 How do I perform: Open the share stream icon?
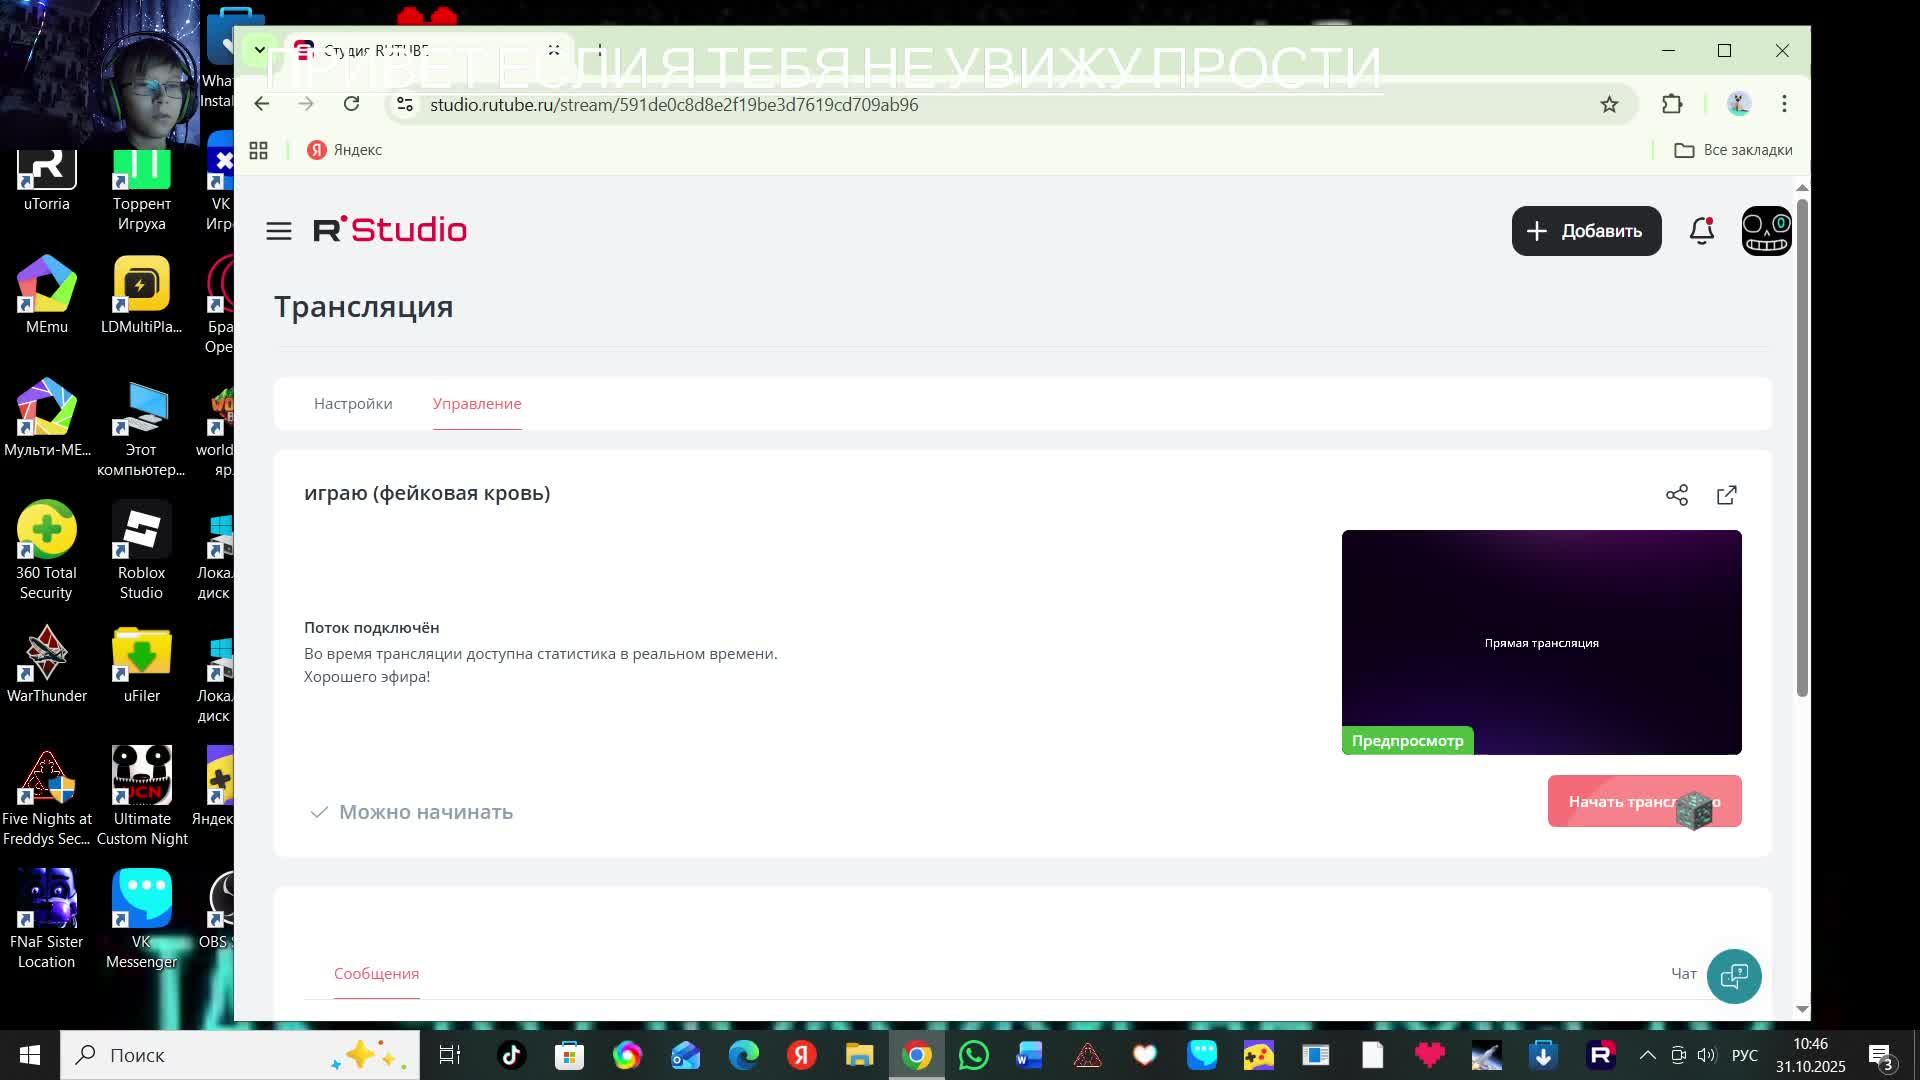coord(1677,495)
